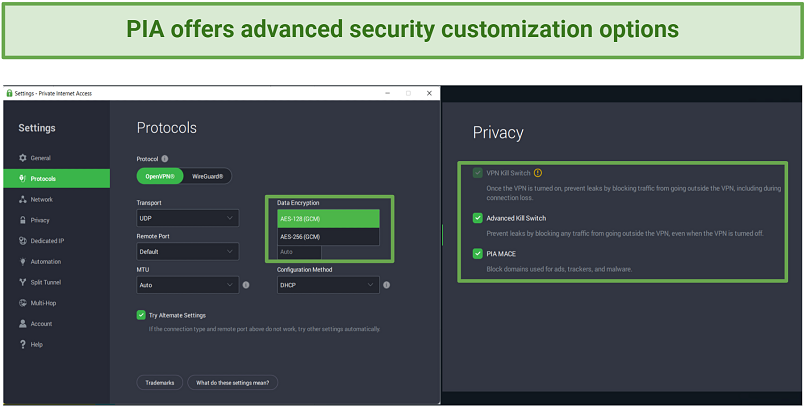Image resolution: width=806 pixels, height=407 pixels.
Task: Click the Configuration Method label
Action: pyautogui.click(x=305, y=269)
